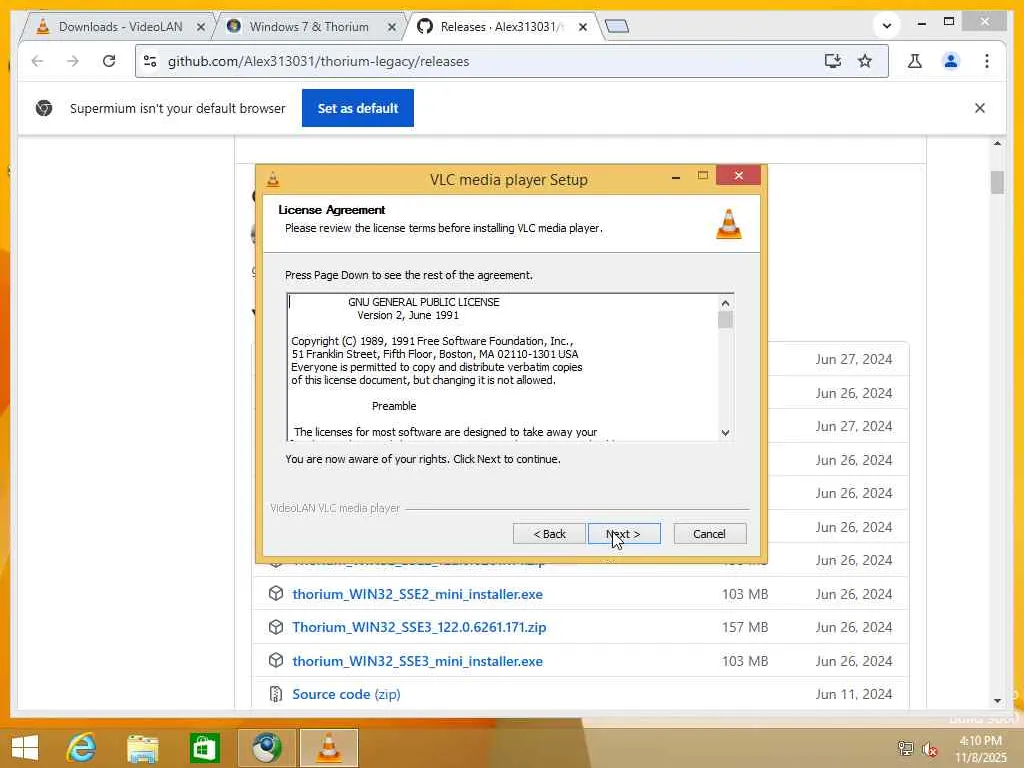The image size is (1024, 768).
Task: Open Thorium_WIN32_SSE3_122.0.6261.171.zip link
Action: click(x=419, y=627)
